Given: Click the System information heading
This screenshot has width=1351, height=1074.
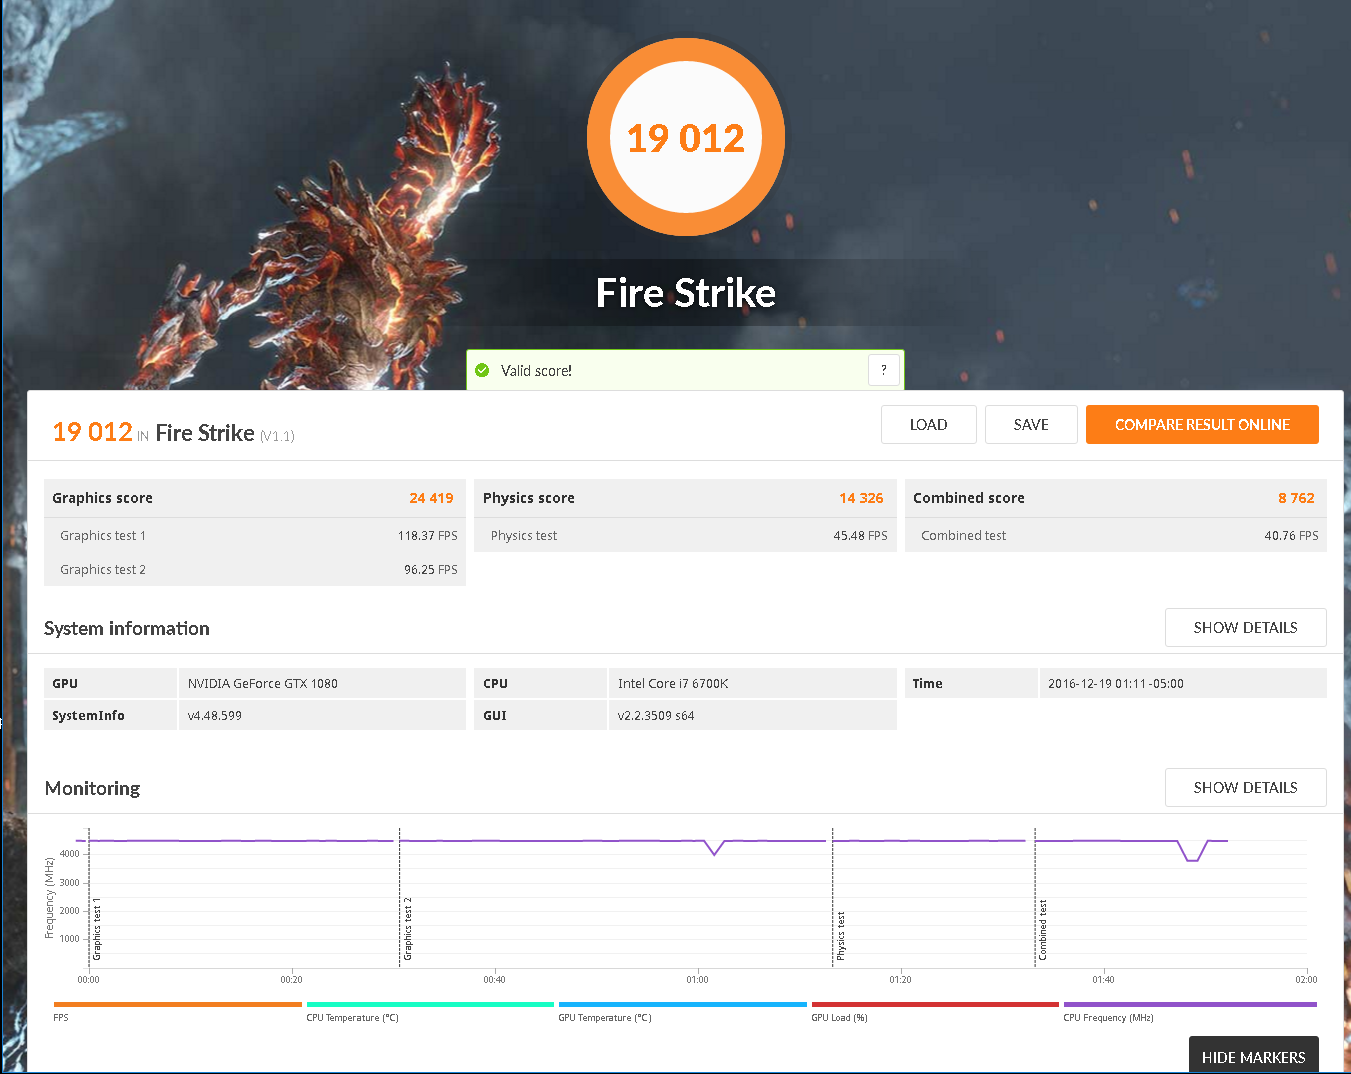Looking at the screenshot, I should point(127,628).
